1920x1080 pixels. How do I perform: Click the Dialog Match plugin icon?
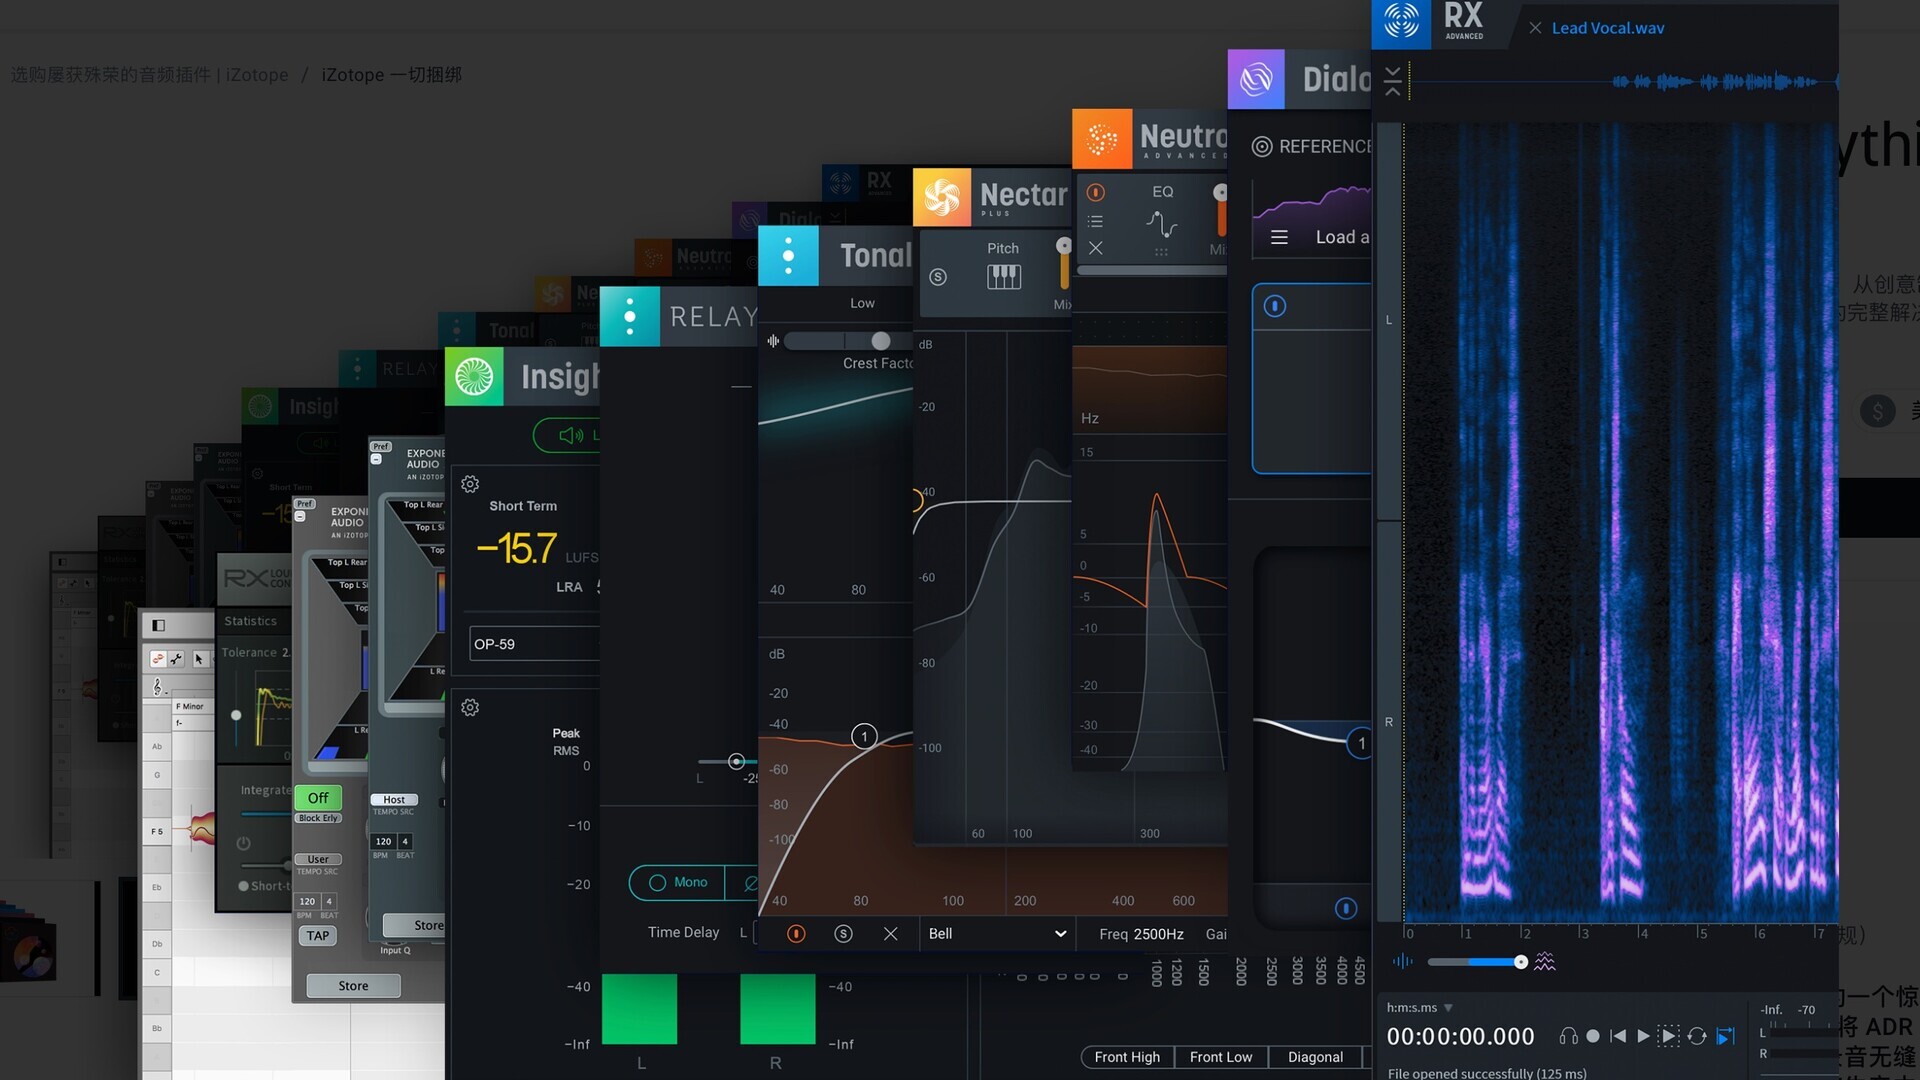[1255, 79]
